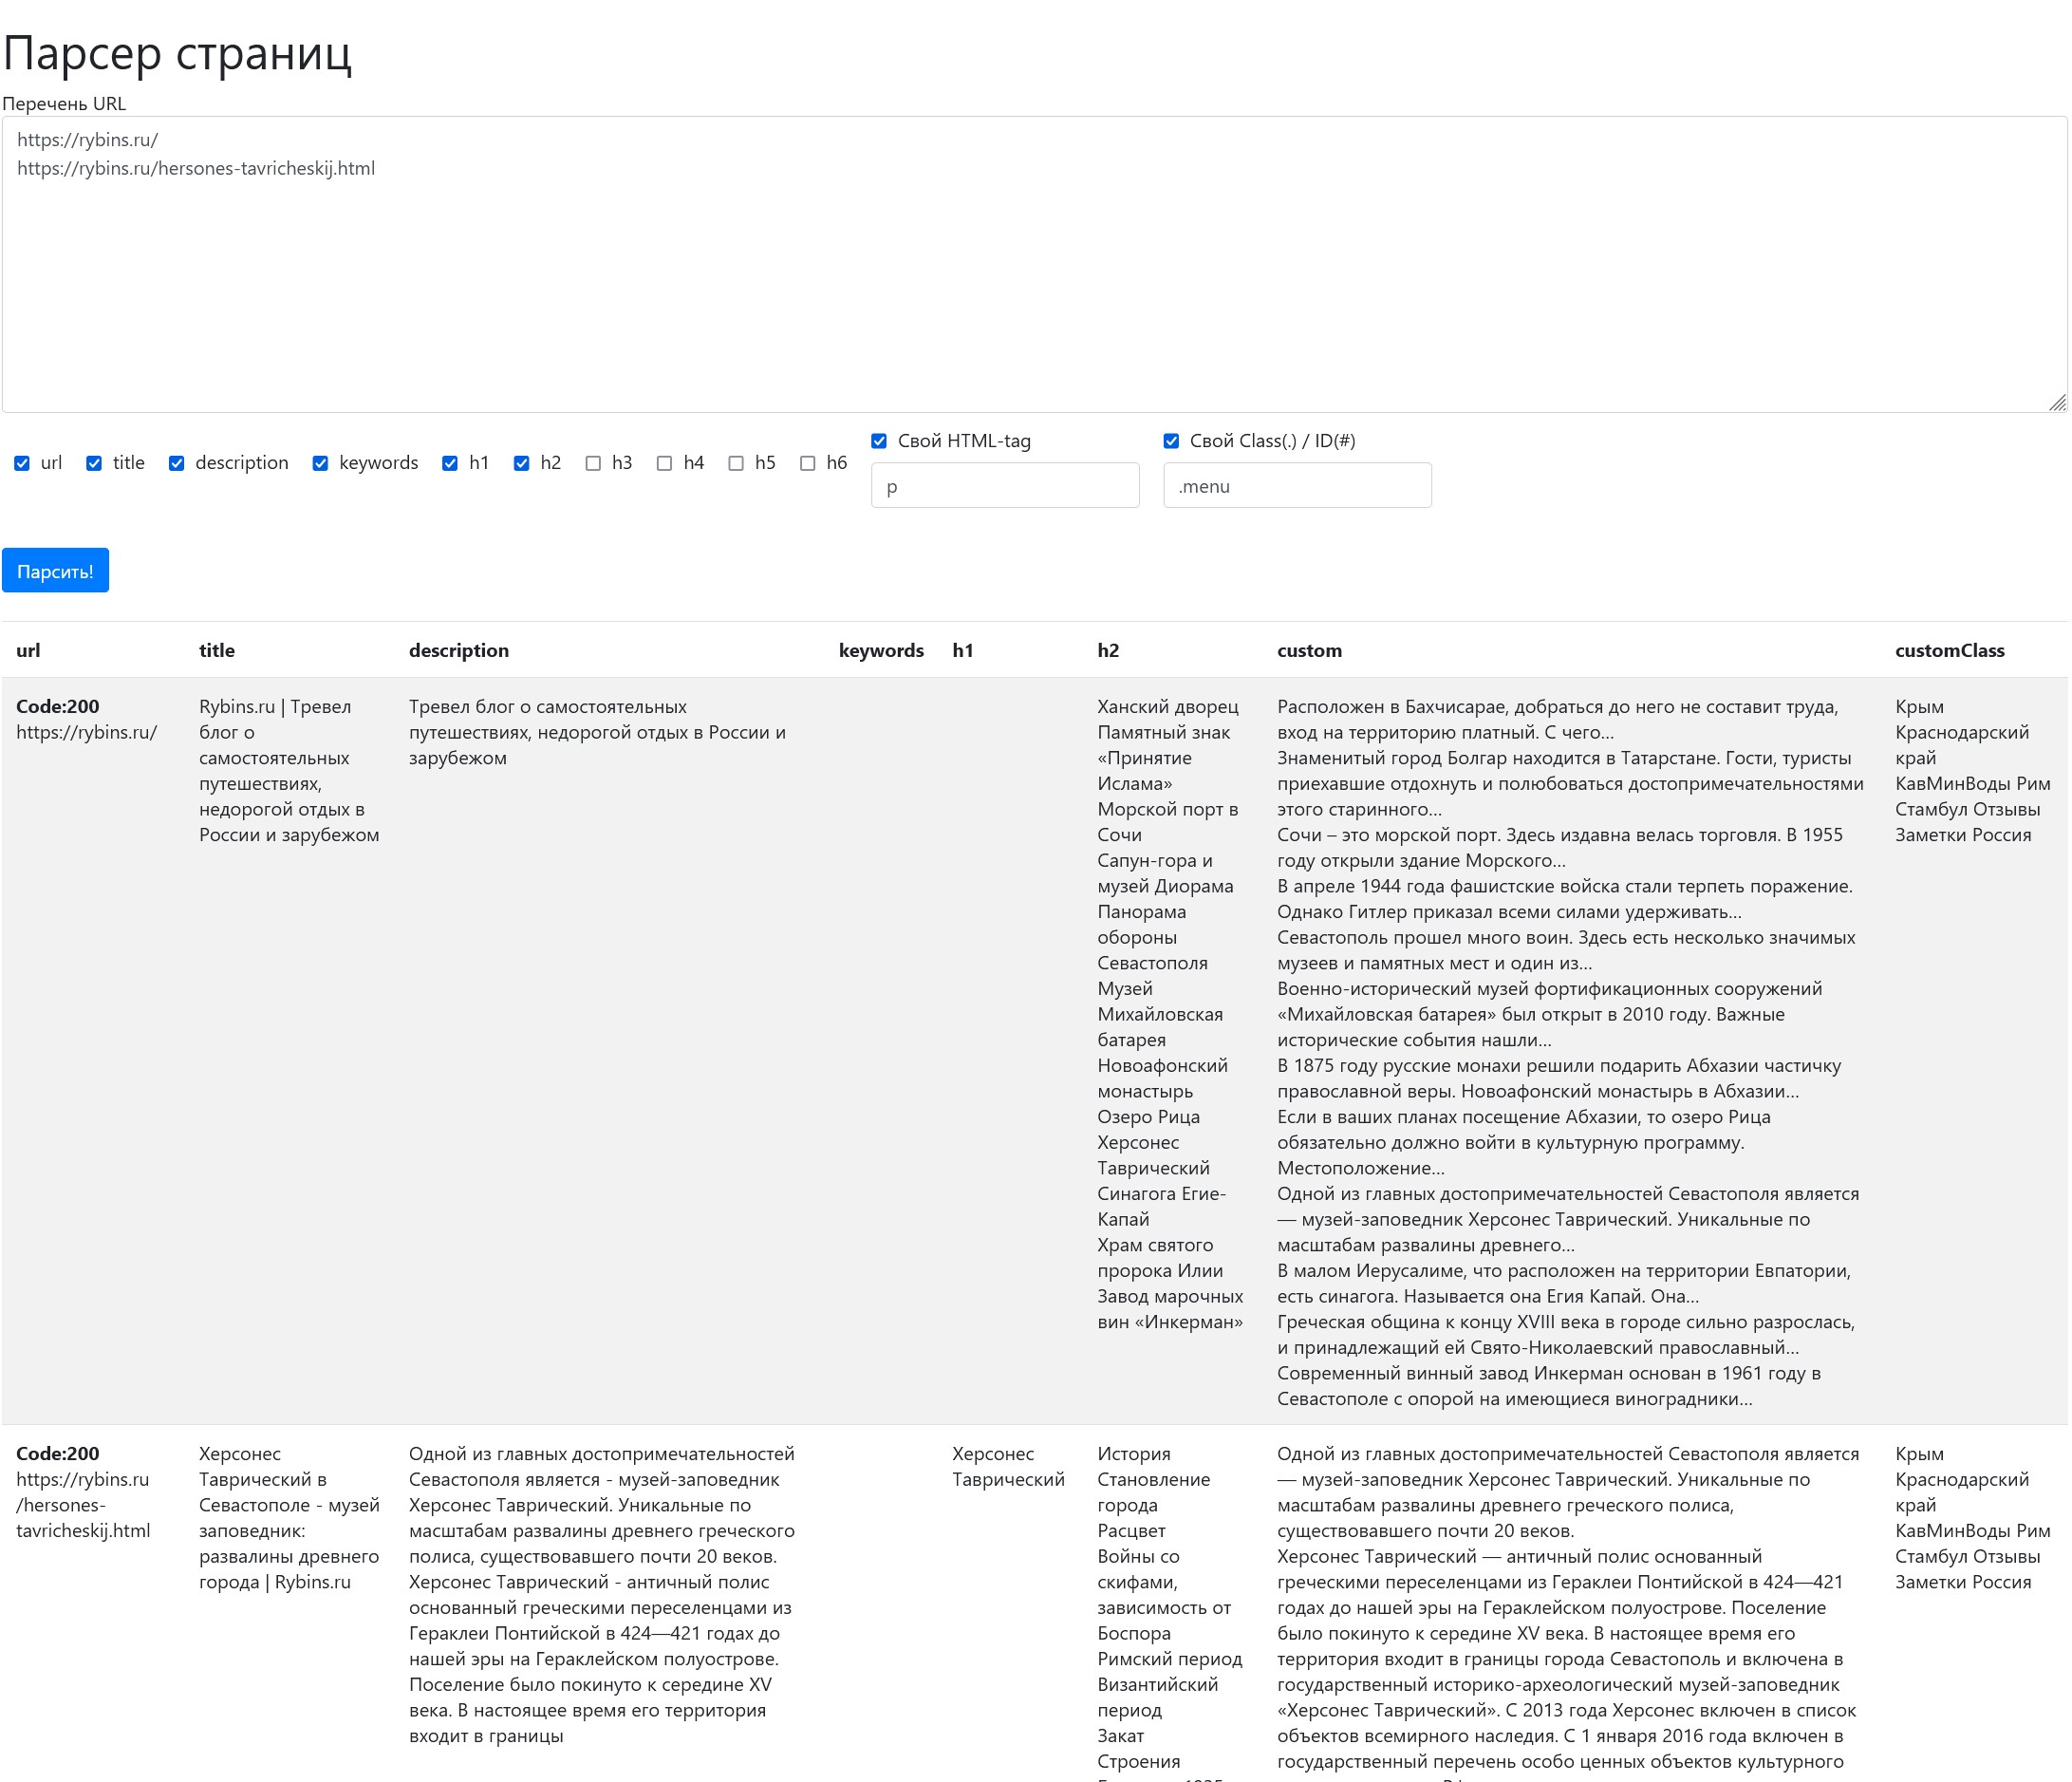Click the label Перечень URL
Image resolution: width=2072 pixels, height=1782 pixels.
click(64, 103)
